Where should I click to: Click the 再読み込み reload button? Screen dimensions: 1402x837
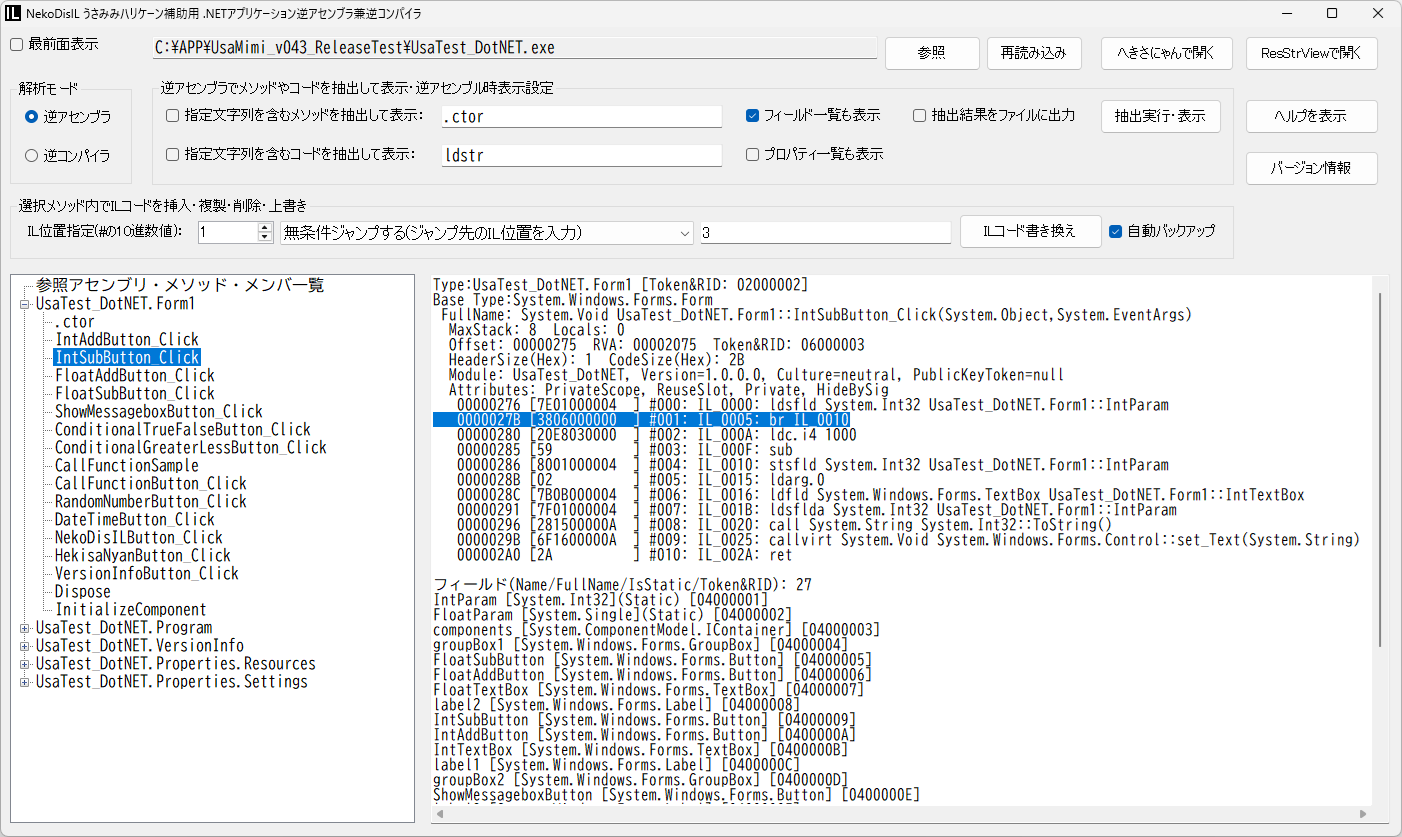(x=1033, y=53)
